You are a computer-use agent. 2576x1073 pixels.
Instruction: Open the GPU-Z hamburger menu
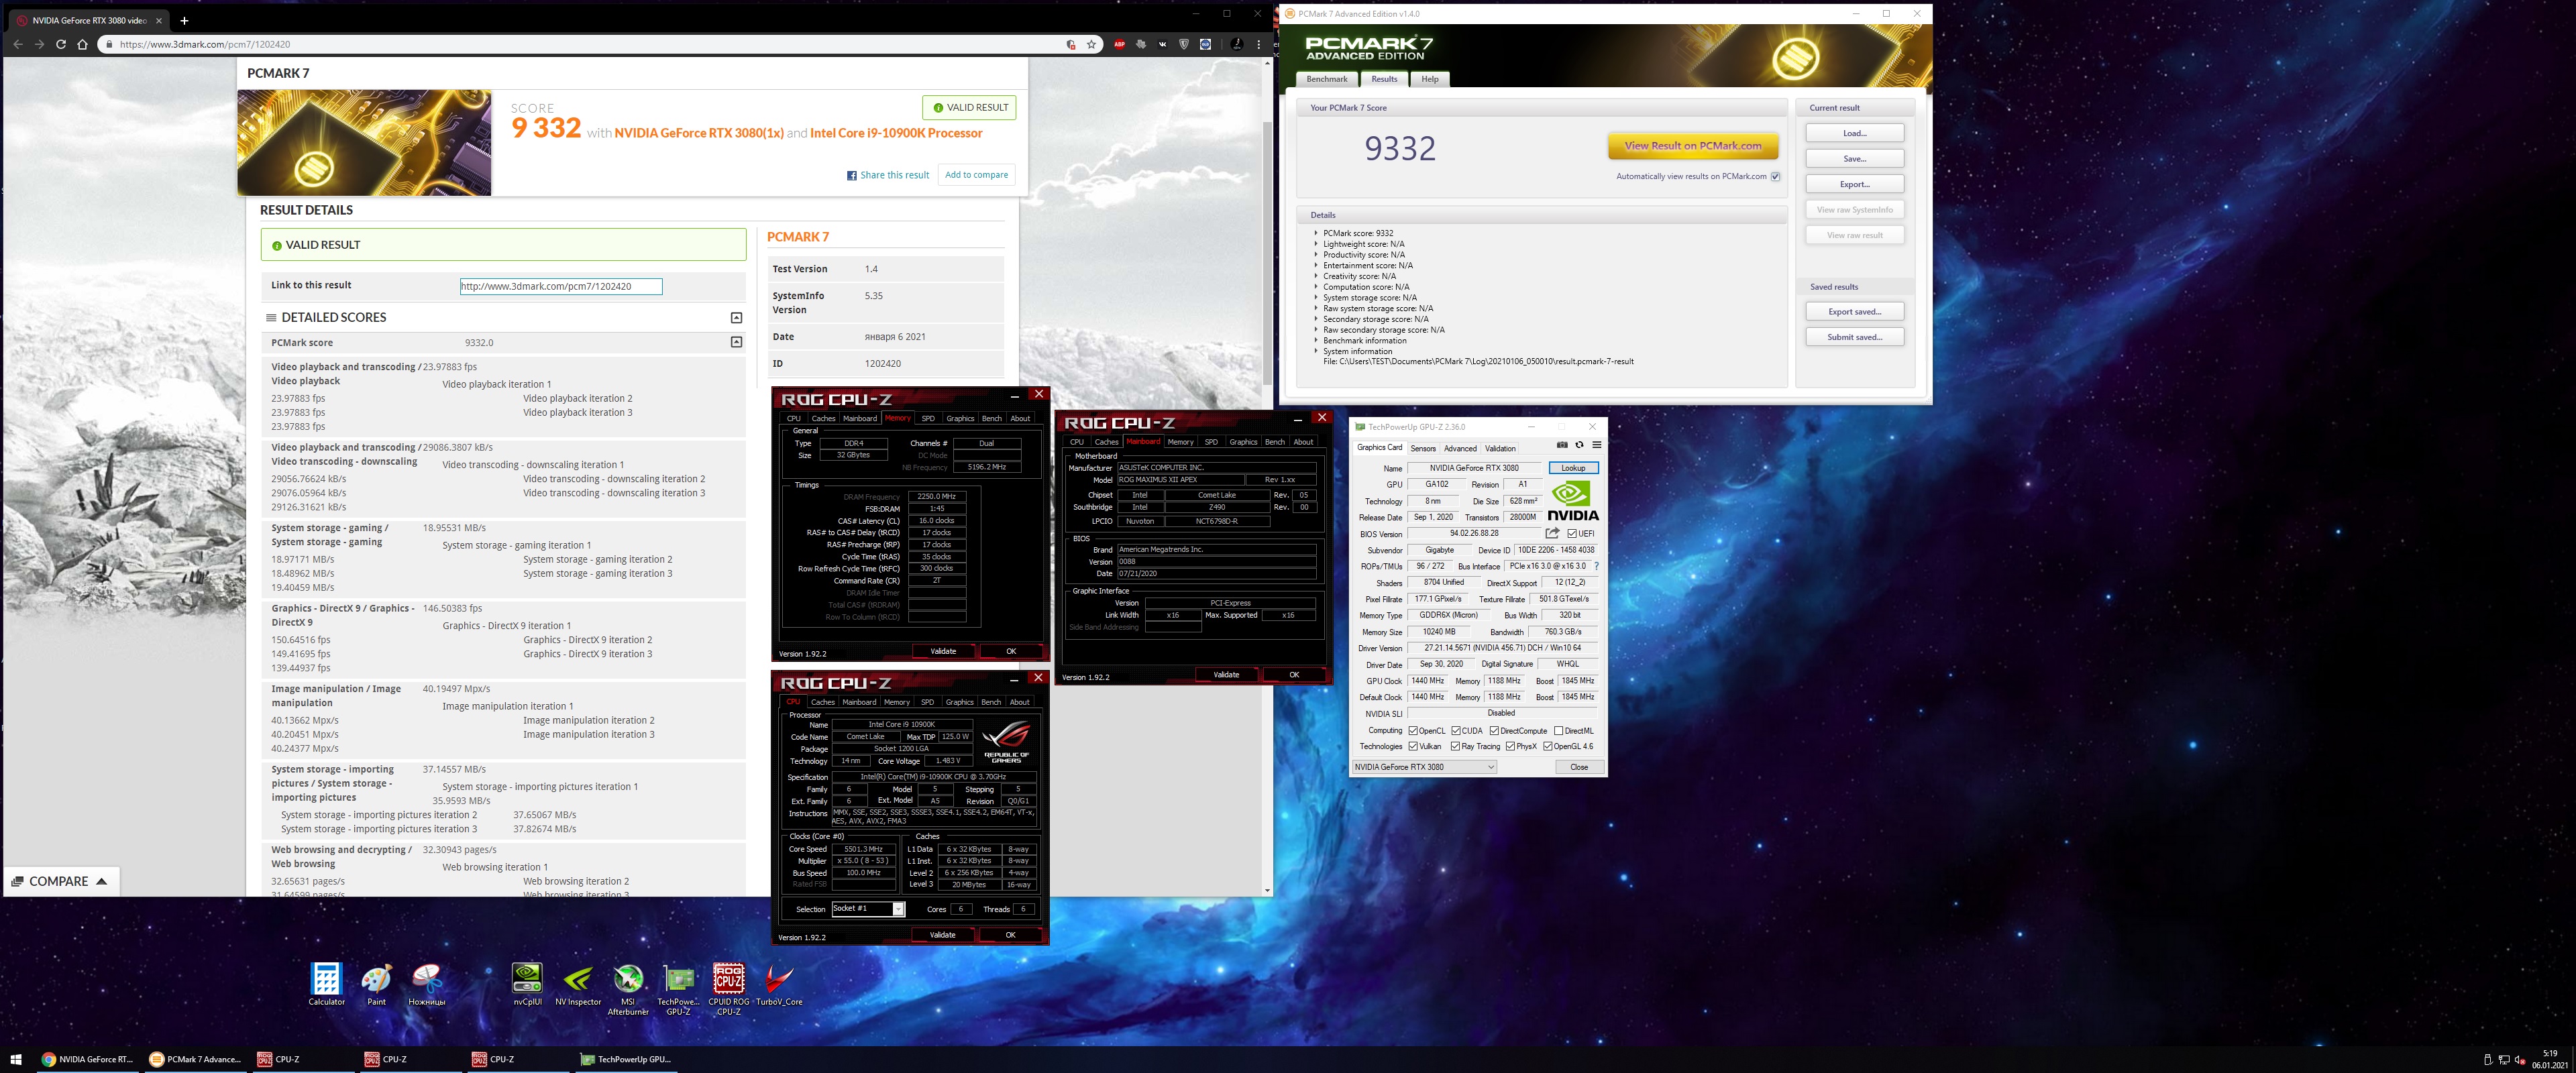(x=1597, y=445)
